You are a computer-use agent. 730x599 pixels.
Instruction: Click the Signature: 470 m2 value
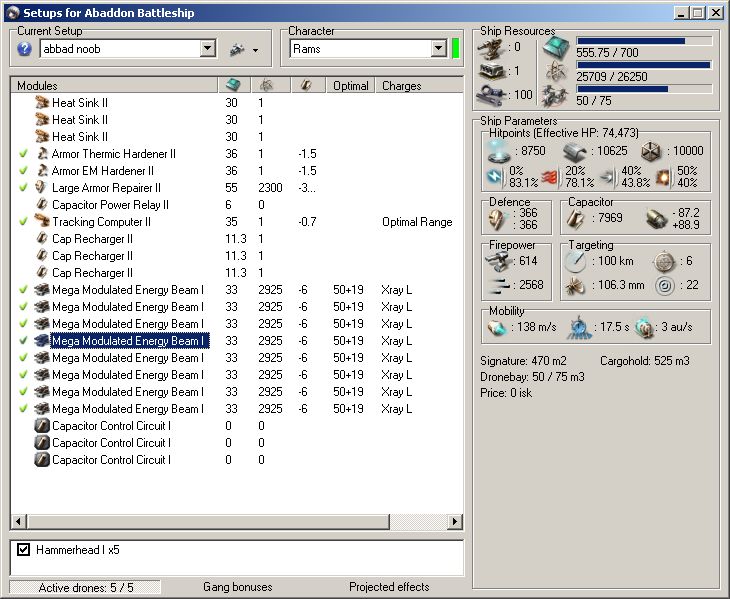click(x=523, y=361)
